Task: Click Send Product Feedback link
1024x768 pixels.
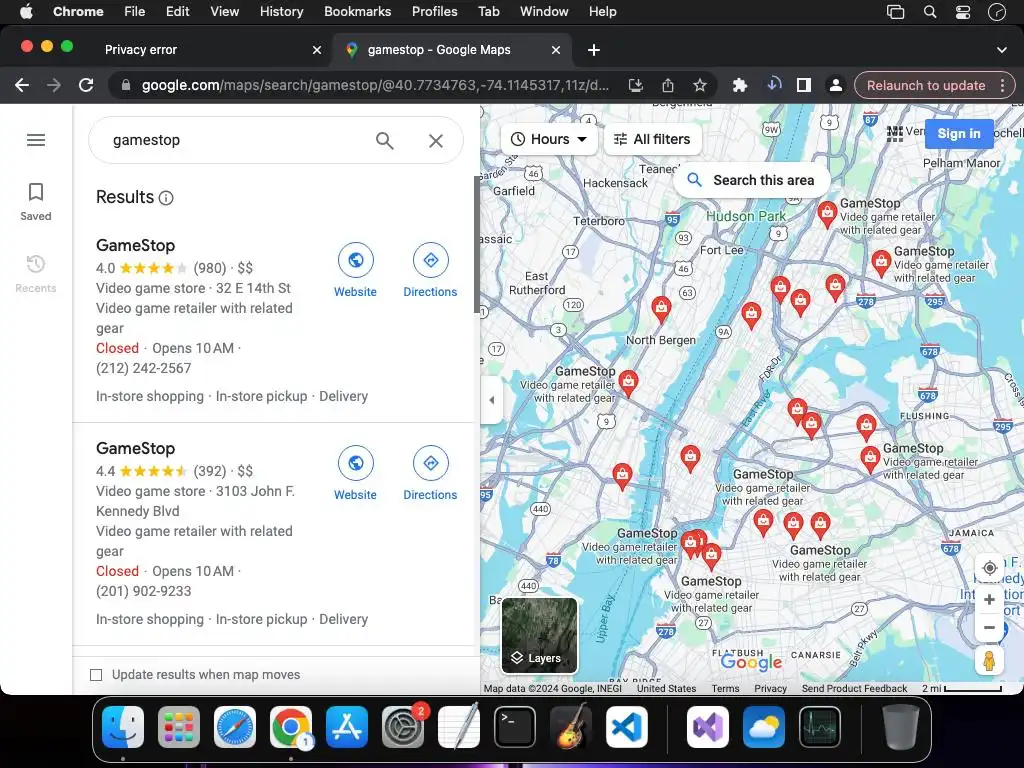Action: (854, 688)
